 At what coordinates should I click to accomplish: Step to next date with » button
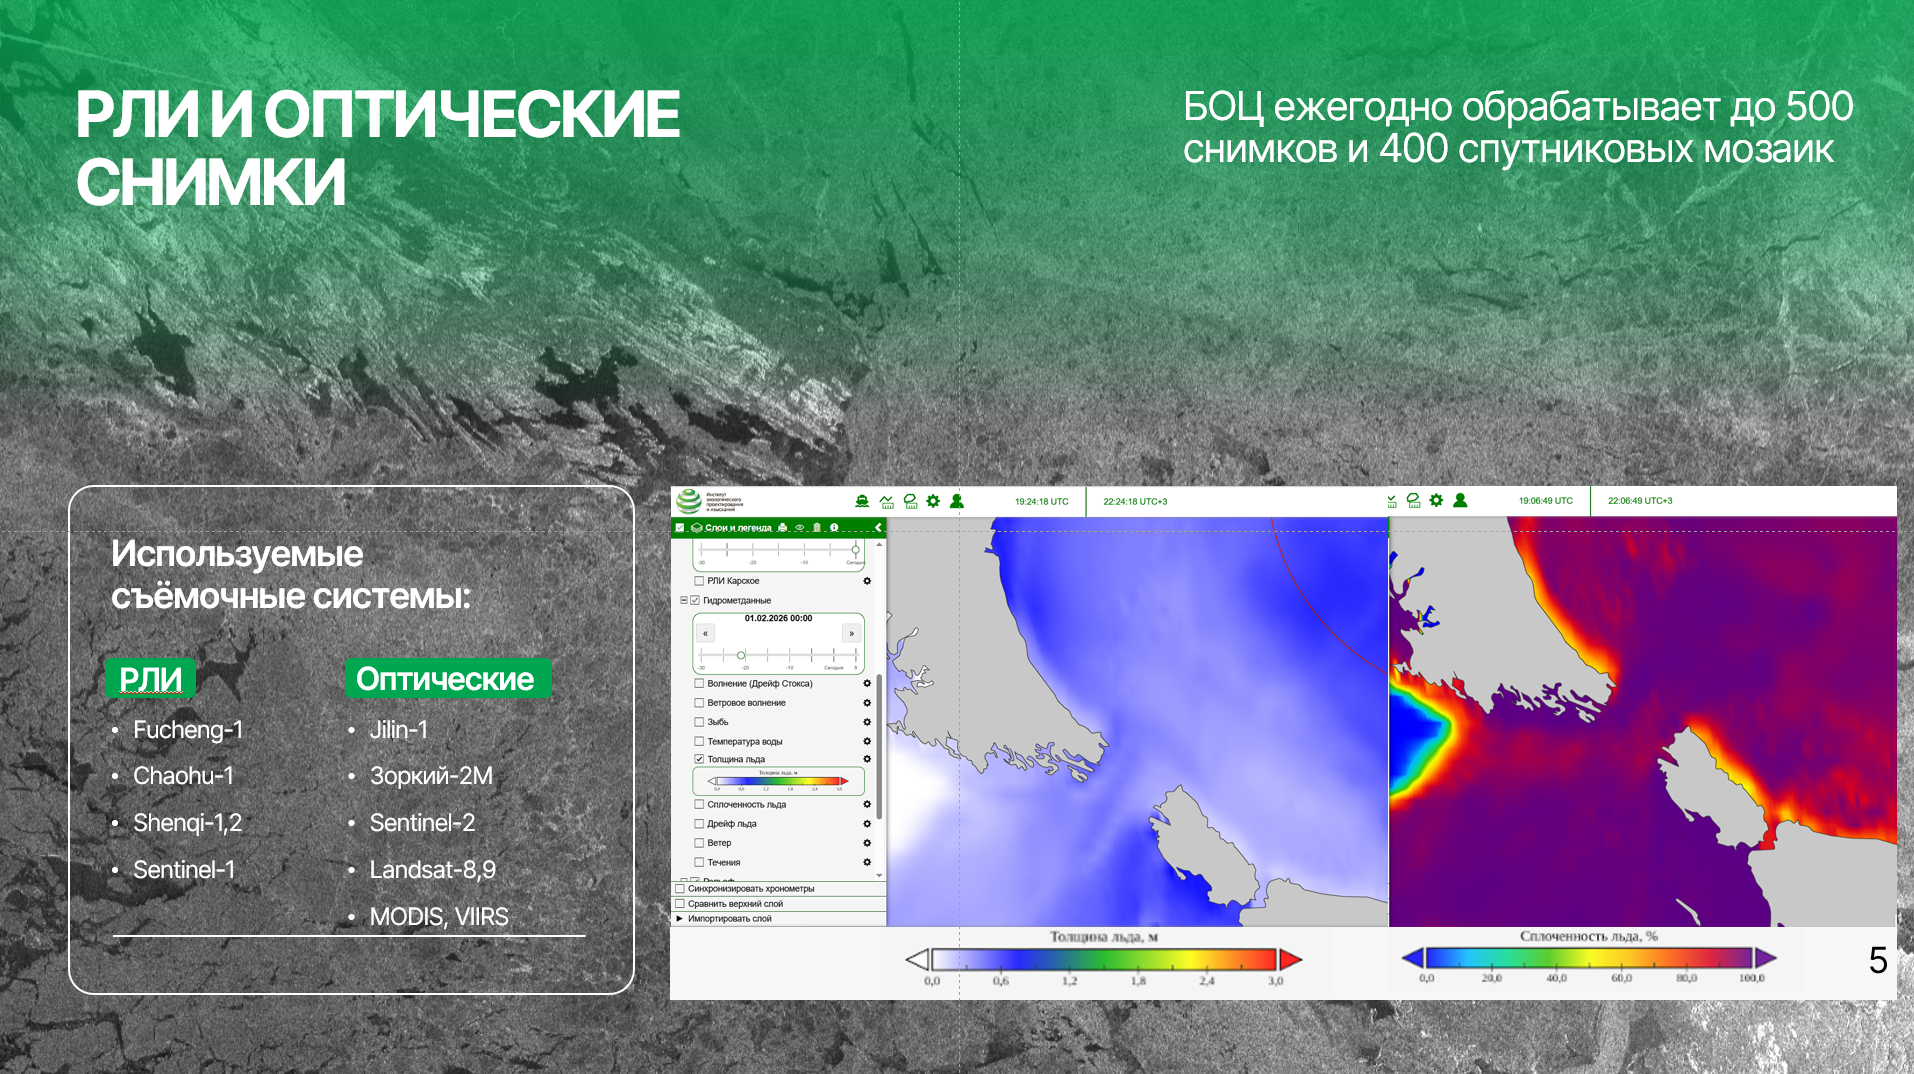tap(851, 633)
